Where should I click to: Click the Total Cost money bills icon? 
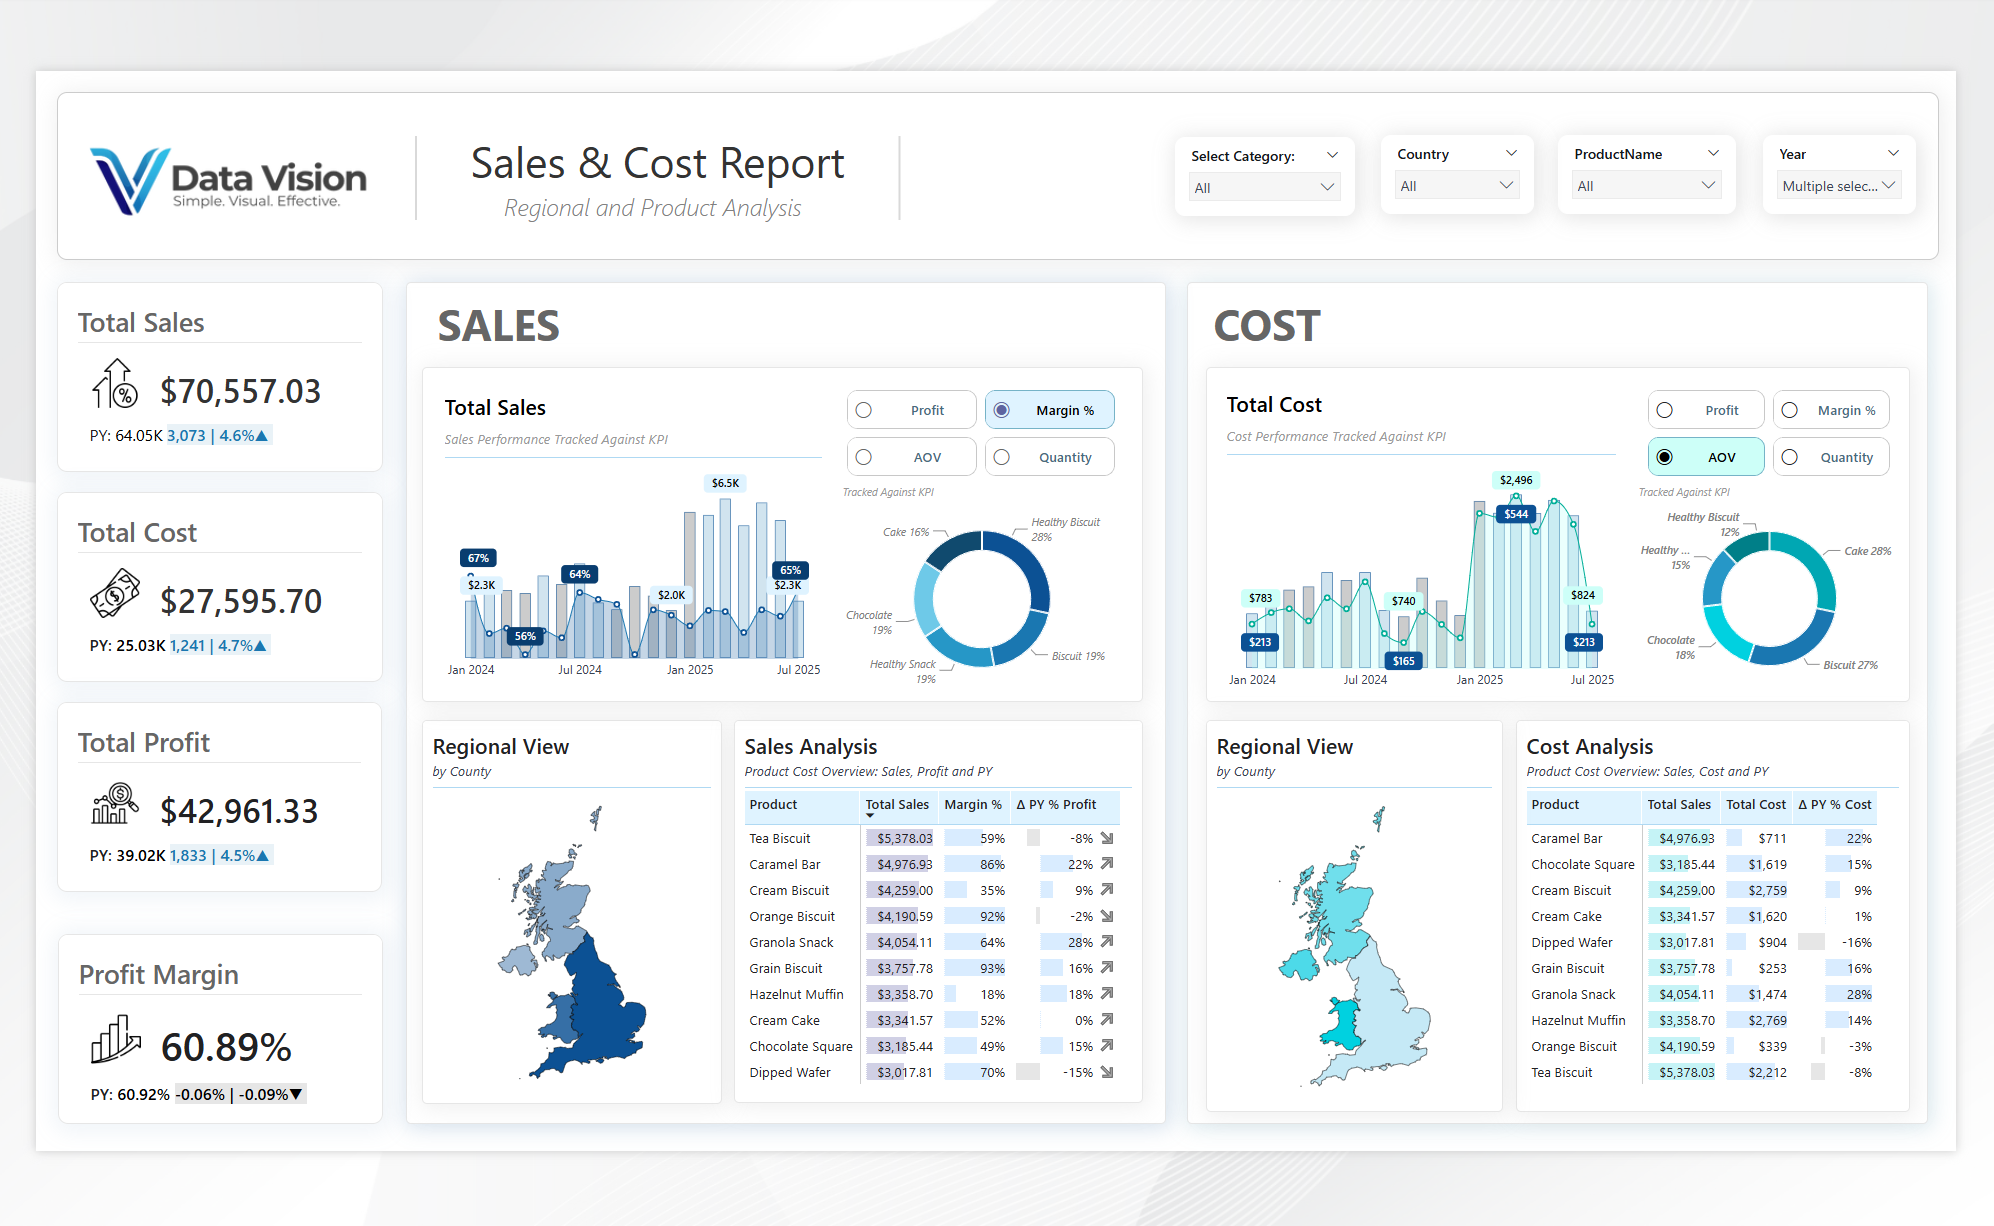115,593
